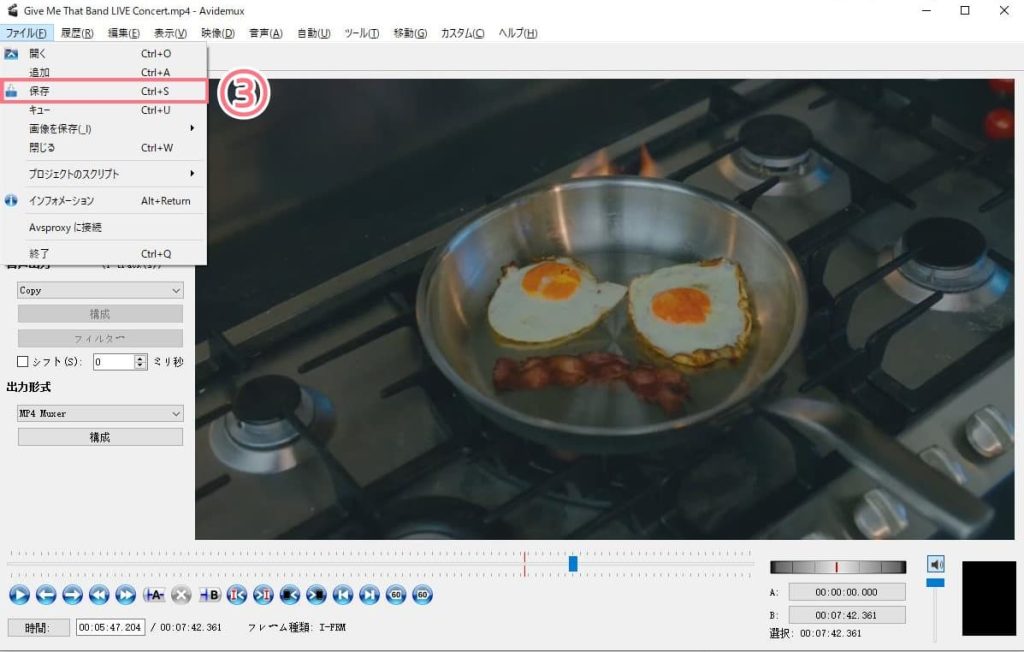Open the ヘルプ(H) menu
1024x652 pixels.
[516, 32]
